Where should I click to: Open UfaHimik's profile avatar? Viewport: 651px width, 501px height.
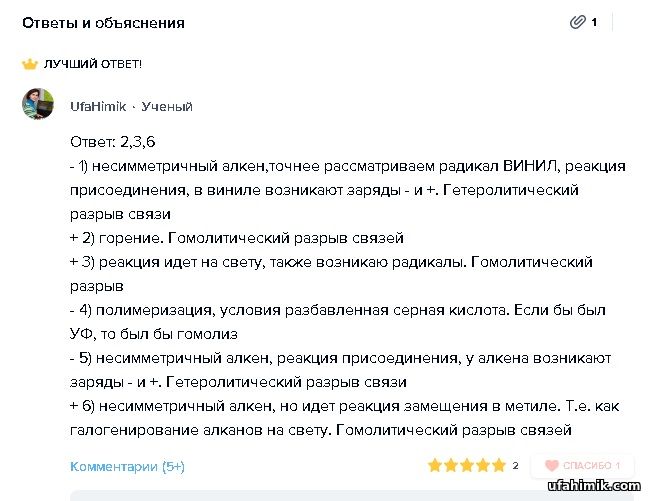tap(38, 104)
